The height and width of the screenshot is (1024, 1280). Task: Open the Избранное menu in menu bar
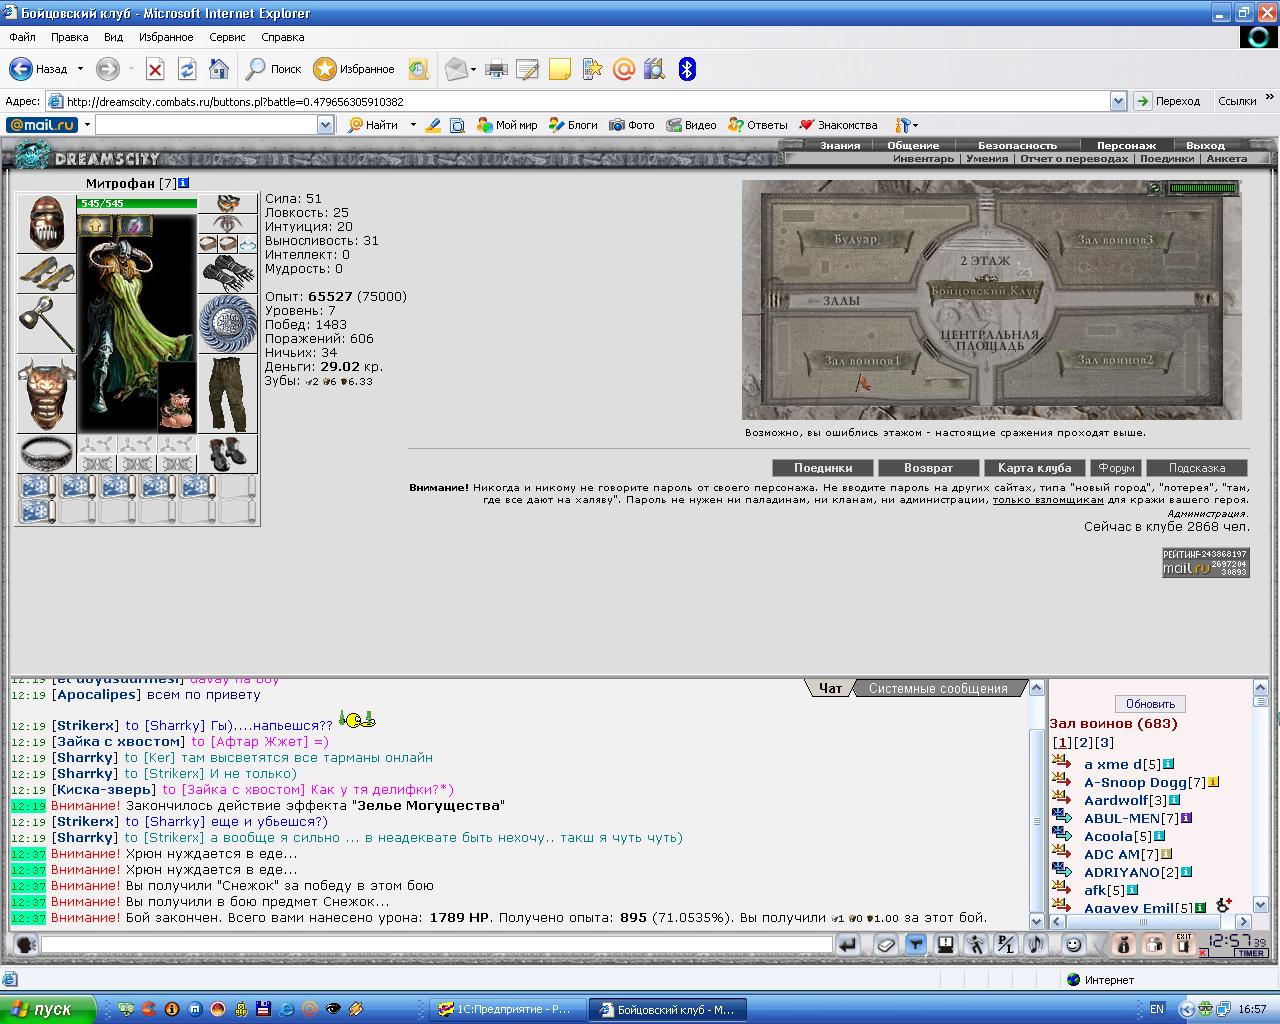coord(166,37)
